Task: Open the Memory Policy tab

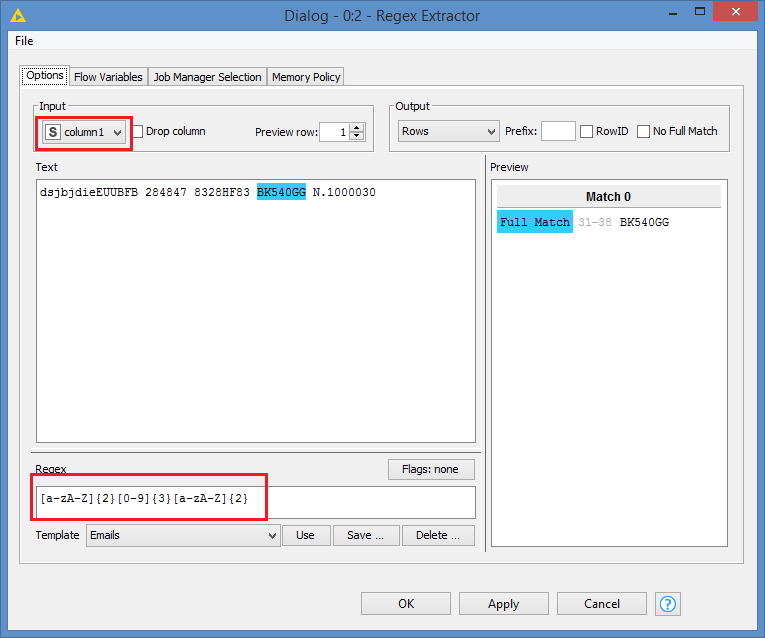Action: pos(306,77)
